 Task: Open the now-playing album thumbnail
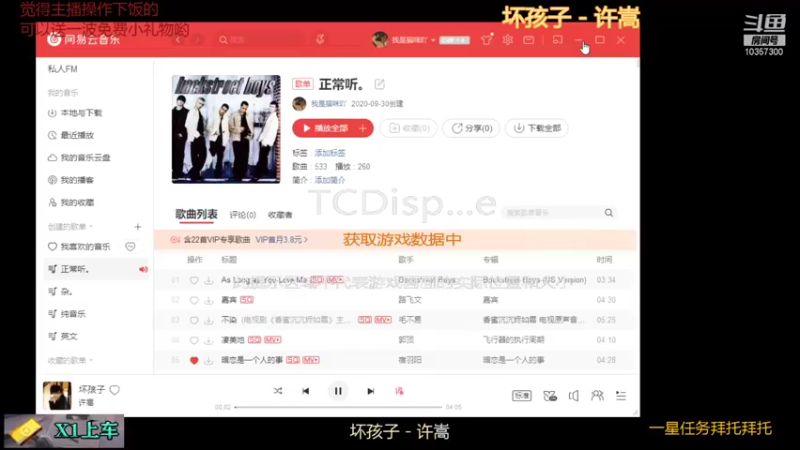57,395
